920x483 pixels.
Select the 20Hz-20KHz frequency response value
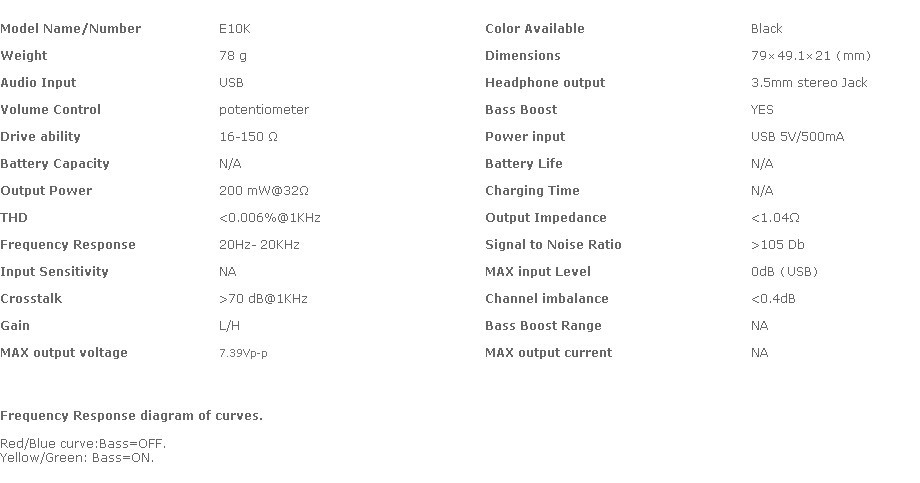point(259,245)
